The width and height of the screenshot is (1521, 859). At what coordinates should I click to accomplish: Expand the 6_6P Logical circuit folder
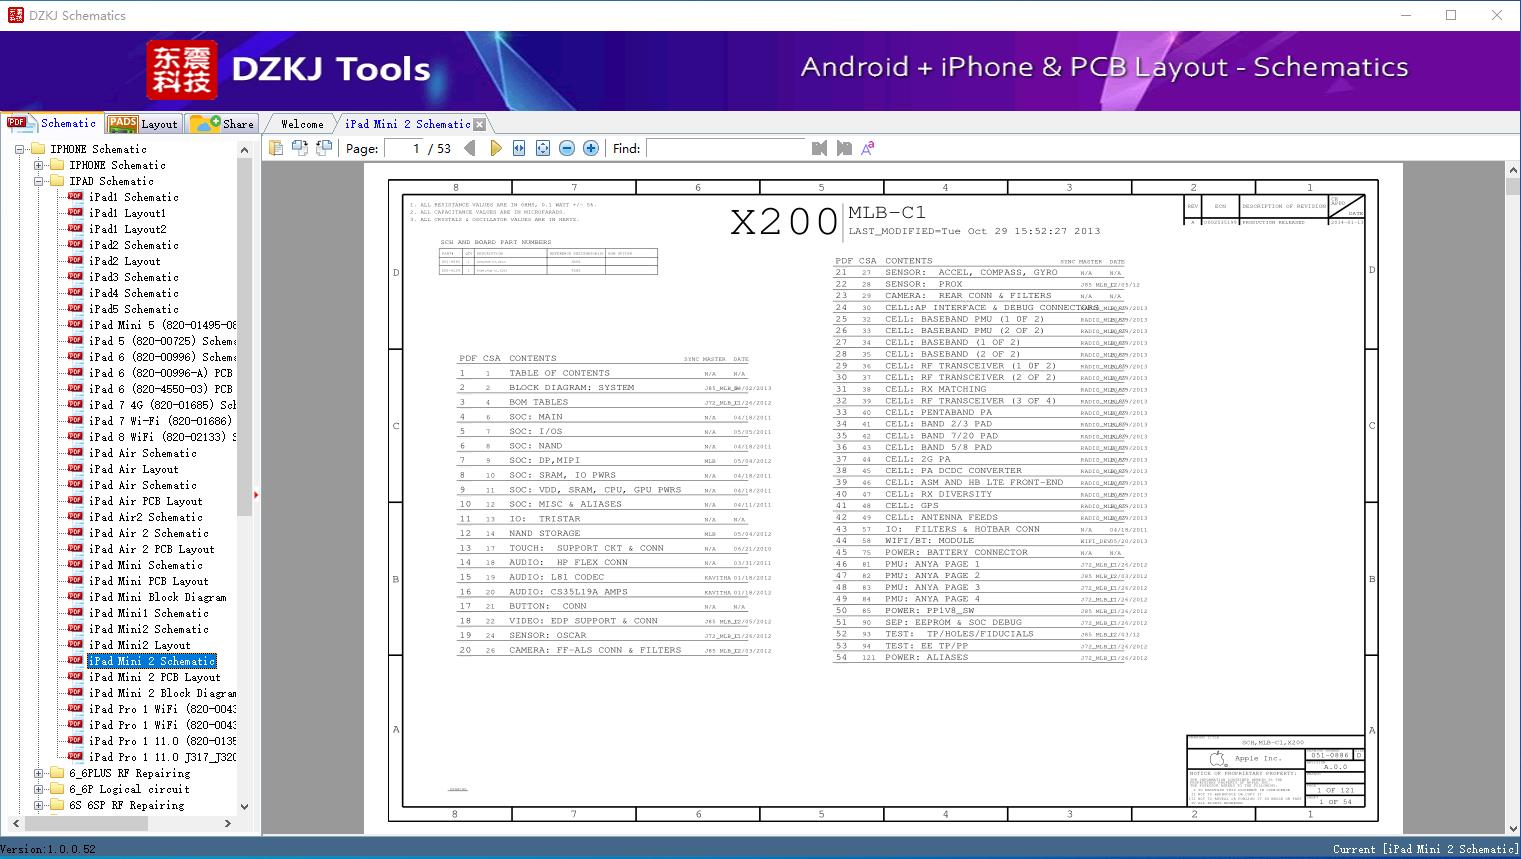[39, 789]
